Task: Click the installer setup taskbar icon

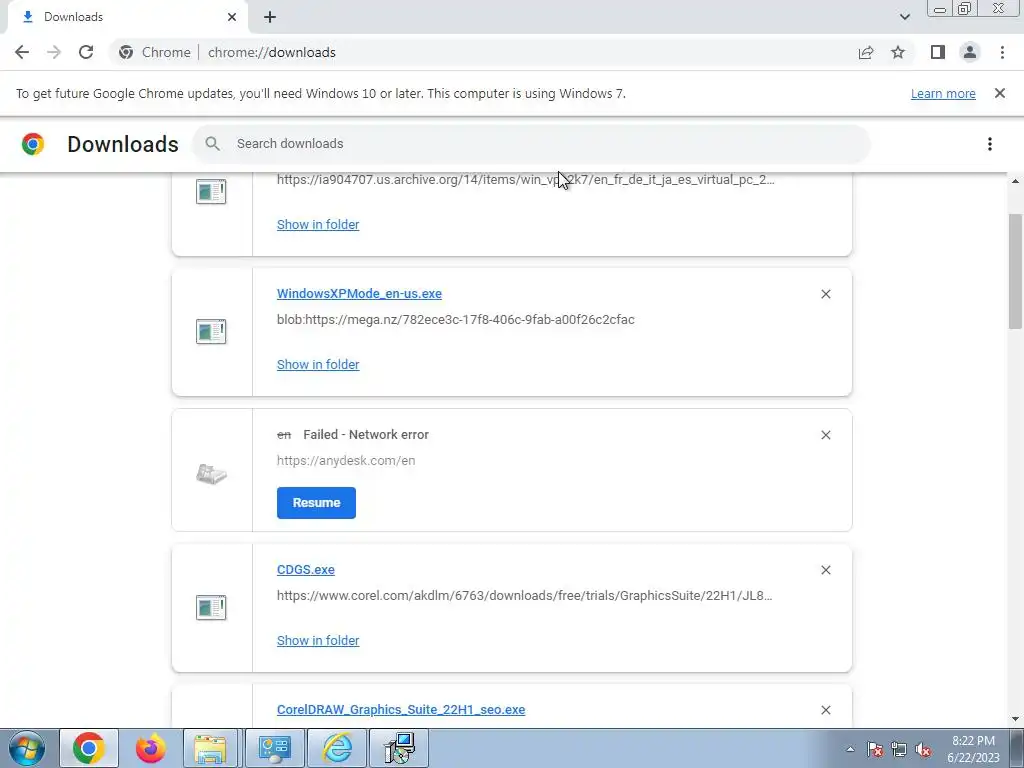Action: point(400,748)
